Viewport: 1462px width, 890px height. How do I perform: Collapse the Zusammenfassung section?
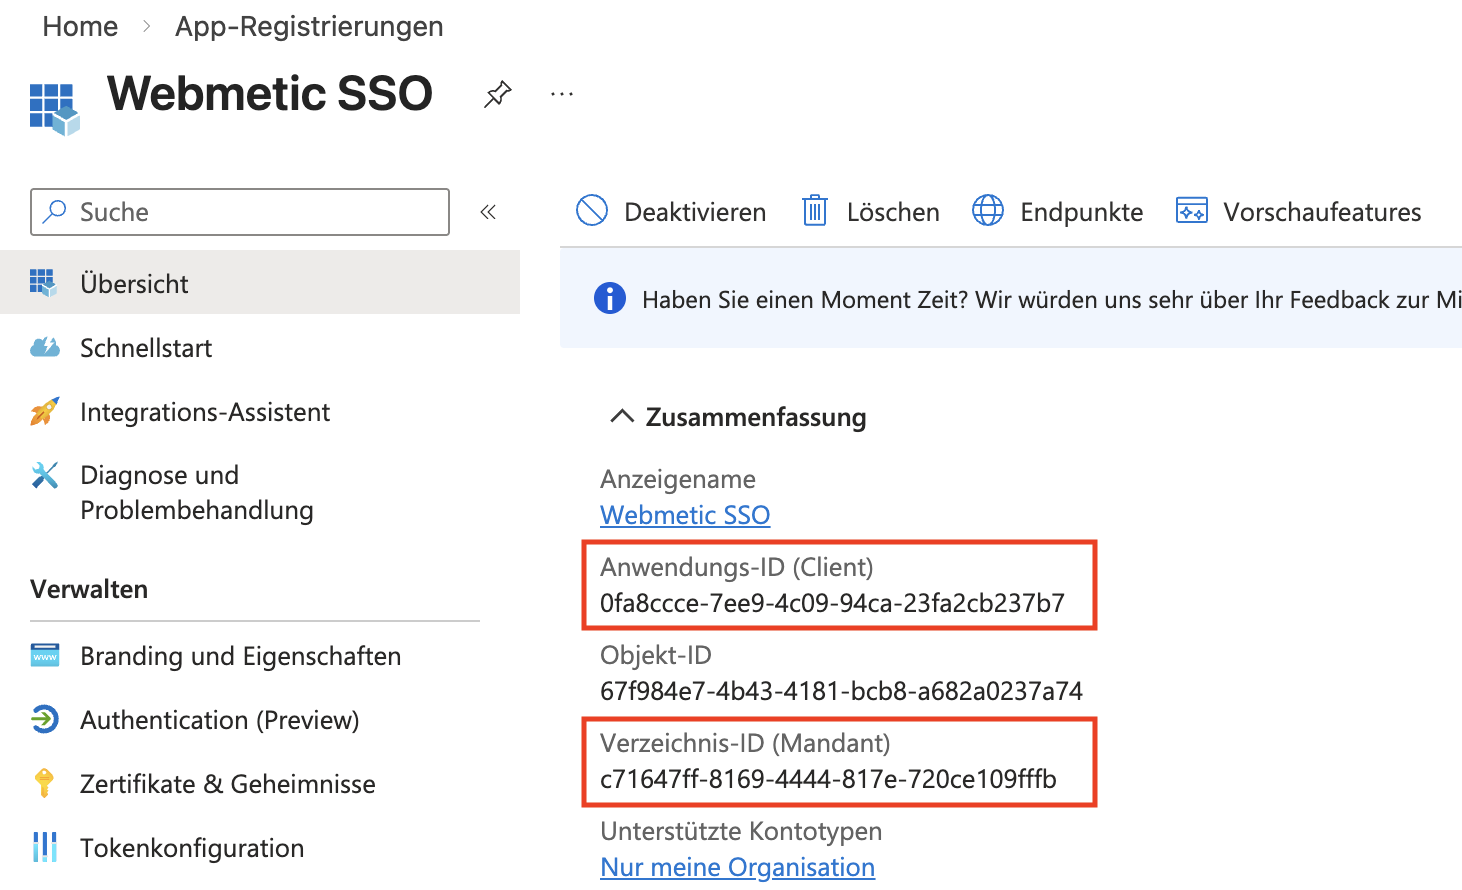coord(622,417)
